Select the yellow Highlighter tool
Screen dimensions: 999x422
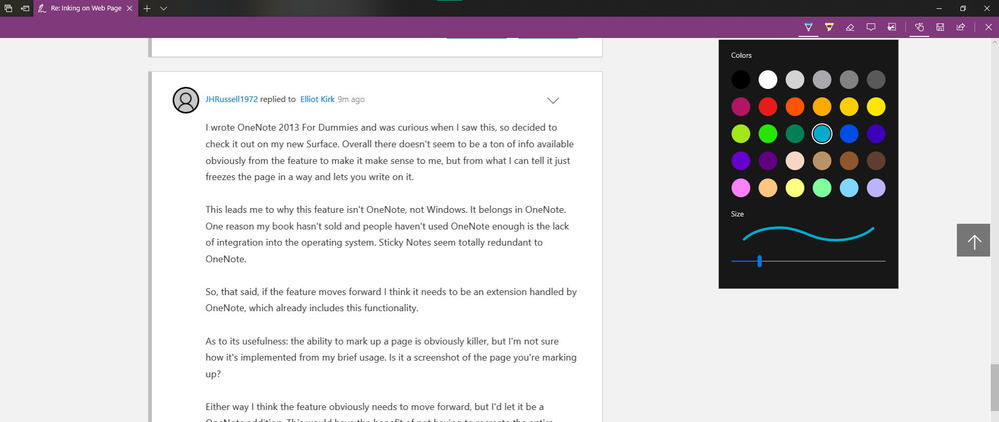point(828,27)
